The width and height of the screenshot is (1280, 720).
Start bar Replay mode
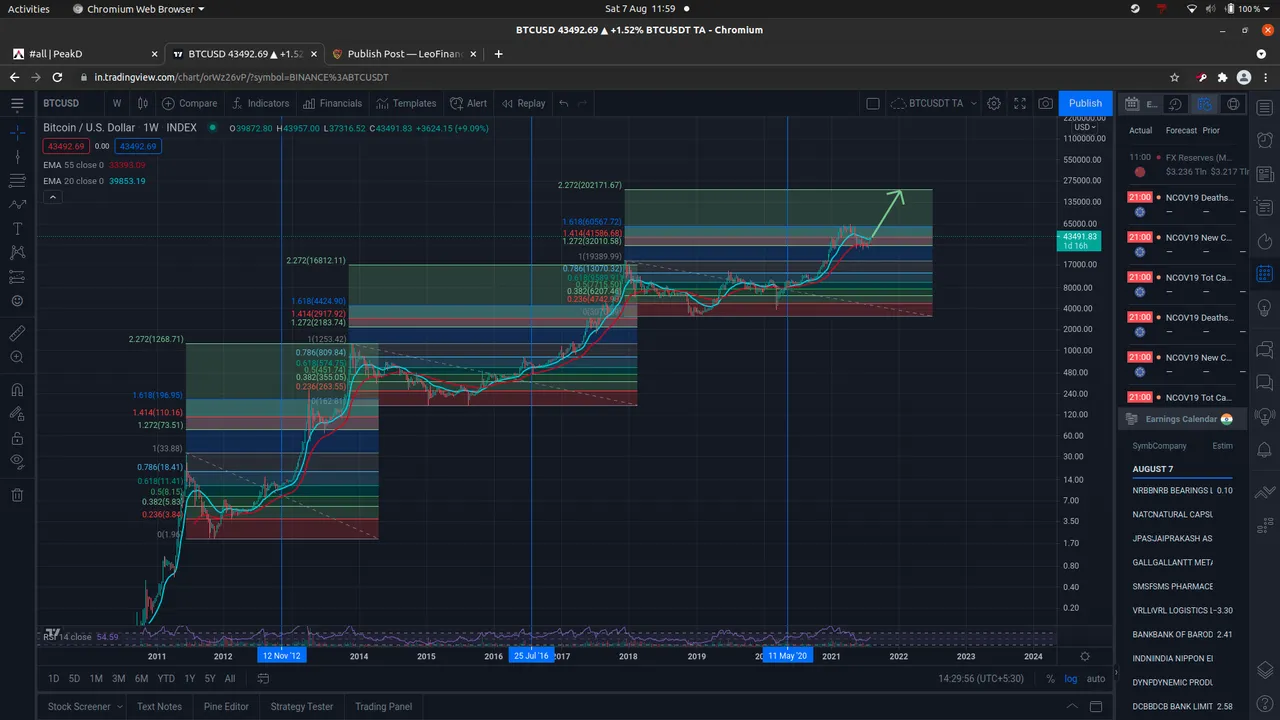523,103
